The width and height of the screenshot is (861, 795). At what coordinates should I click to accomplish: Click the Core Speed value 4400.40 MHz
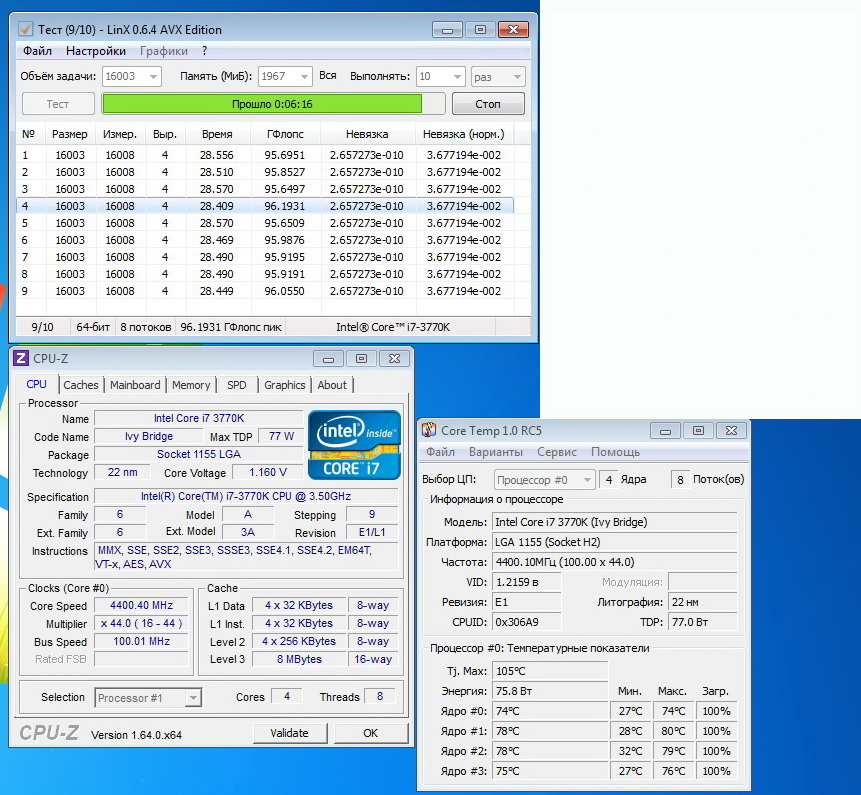tap(142, 605)
